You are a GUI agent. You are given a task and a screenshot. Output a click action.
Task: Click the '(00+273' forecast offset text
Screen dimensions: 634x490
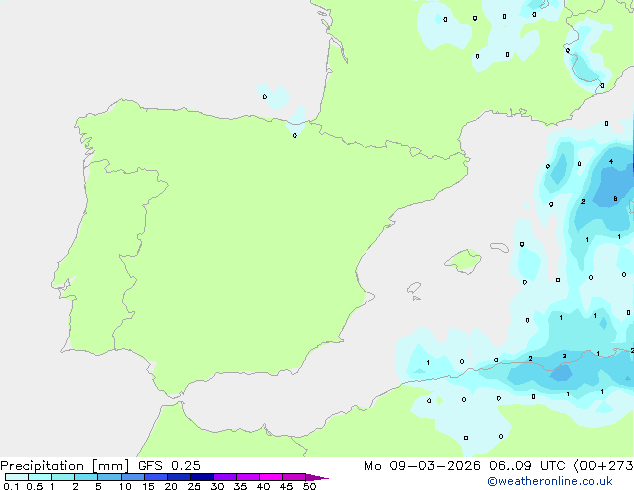pyautogui.click(x=603, y=466)
